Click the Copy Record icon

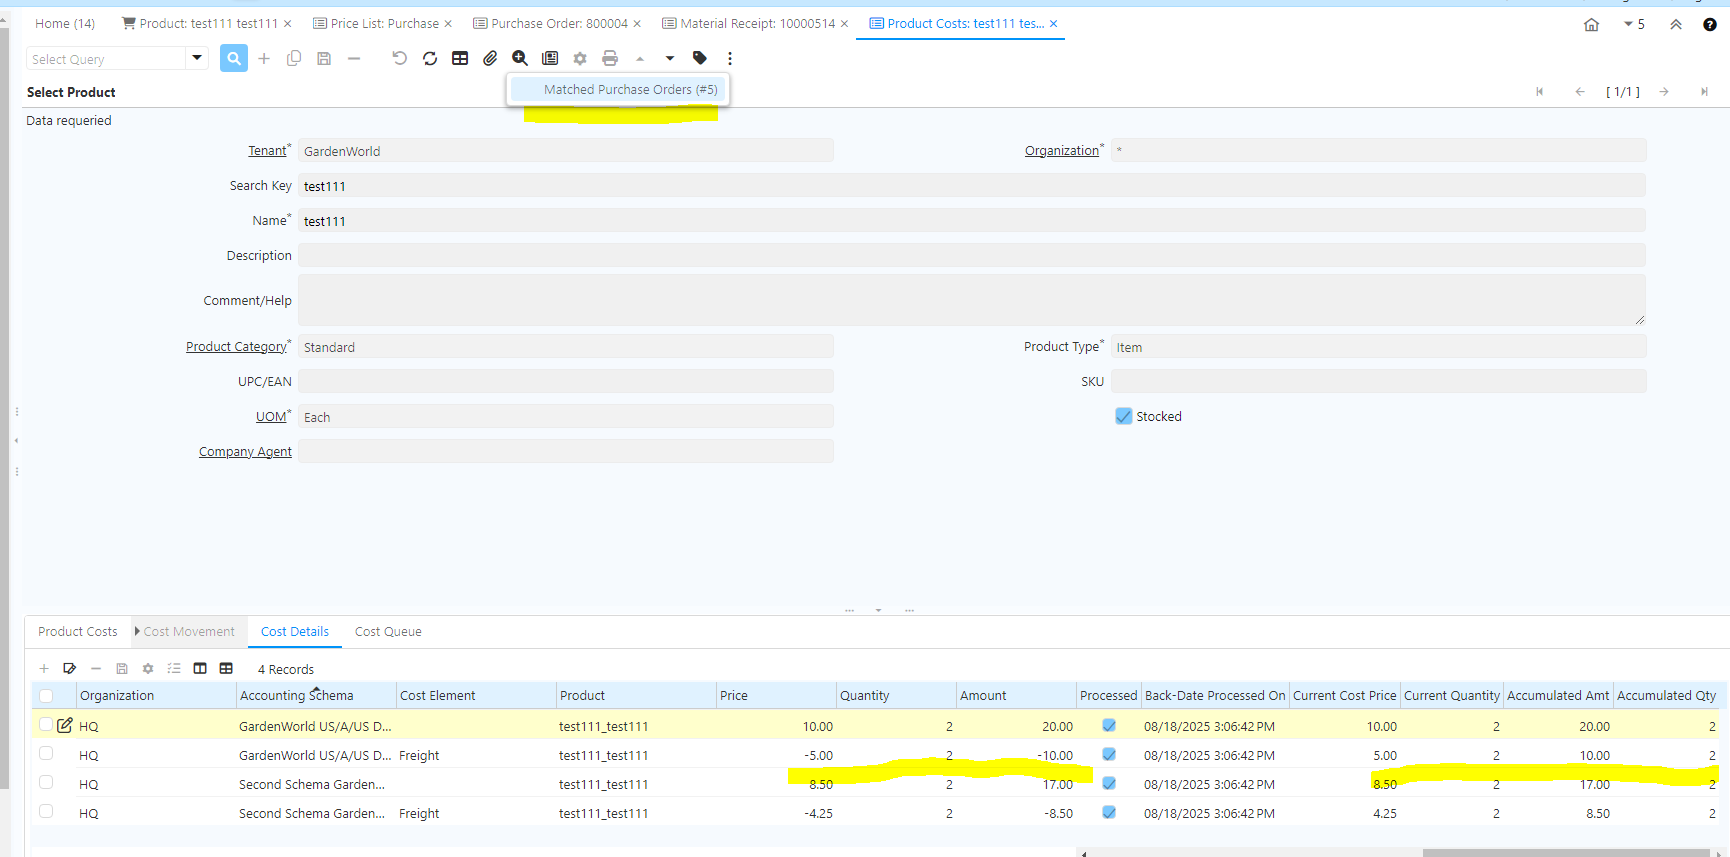point(294,59)
